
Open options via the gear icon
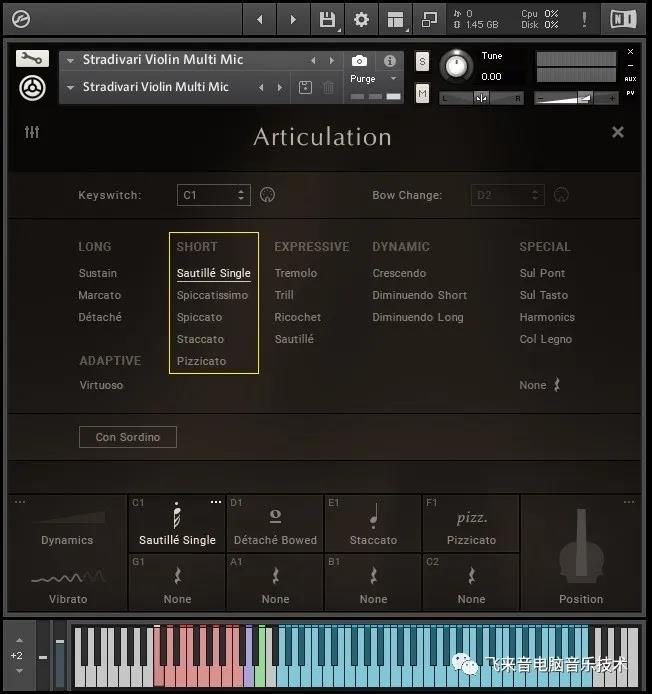(361, 19)
